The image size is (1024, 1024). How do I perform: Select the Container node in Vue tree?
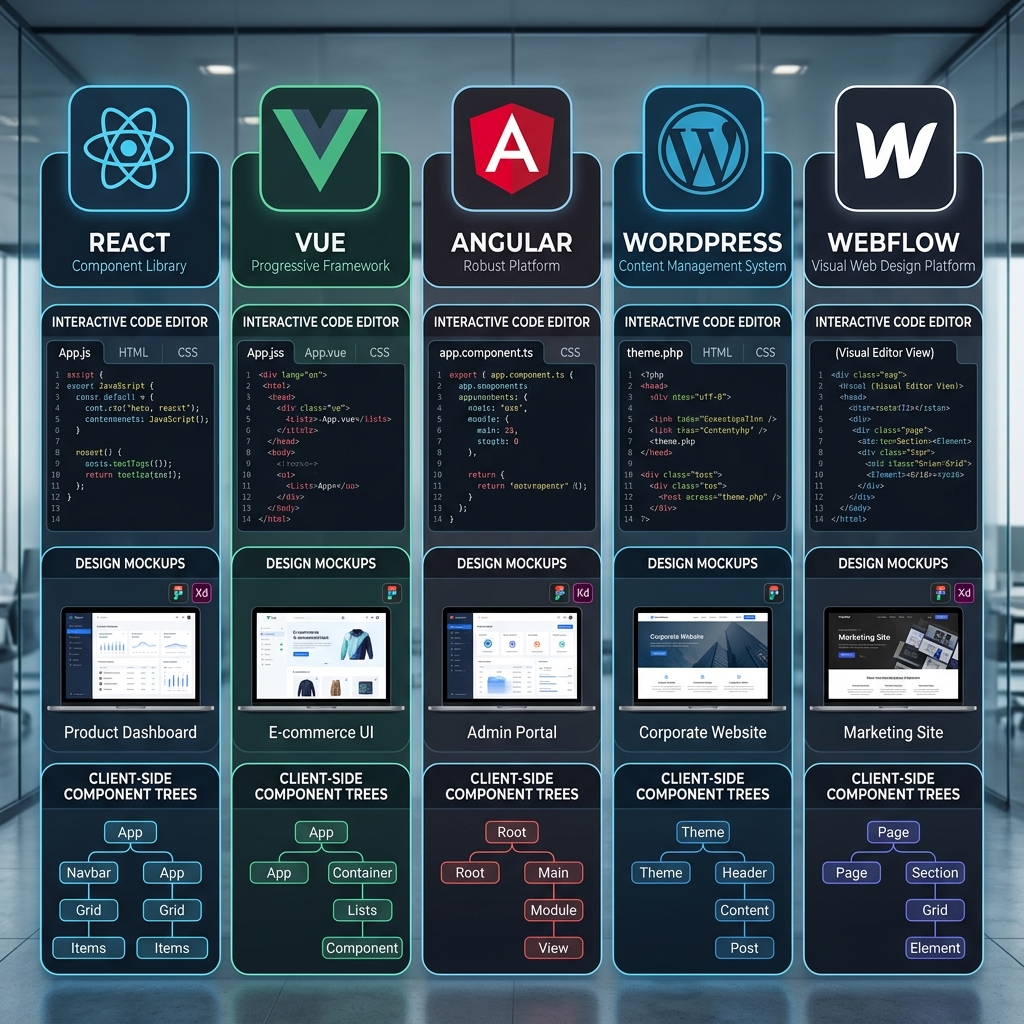pyautogui.click(x=362, y=872)
